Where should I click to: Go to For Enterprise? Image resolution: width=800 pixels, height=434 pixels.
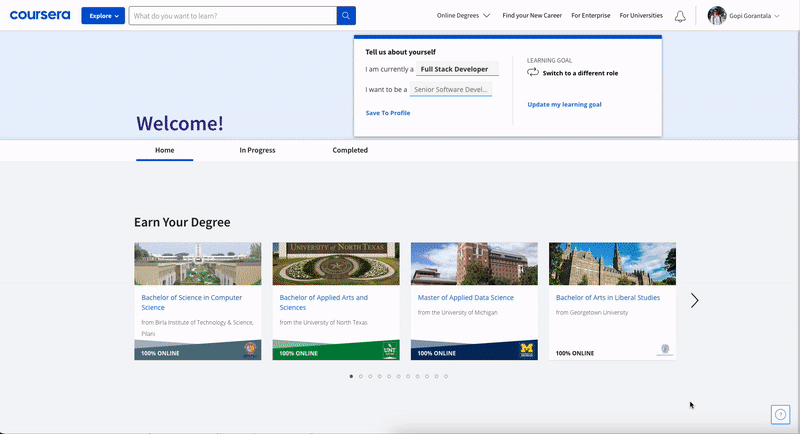coord(590,15)
